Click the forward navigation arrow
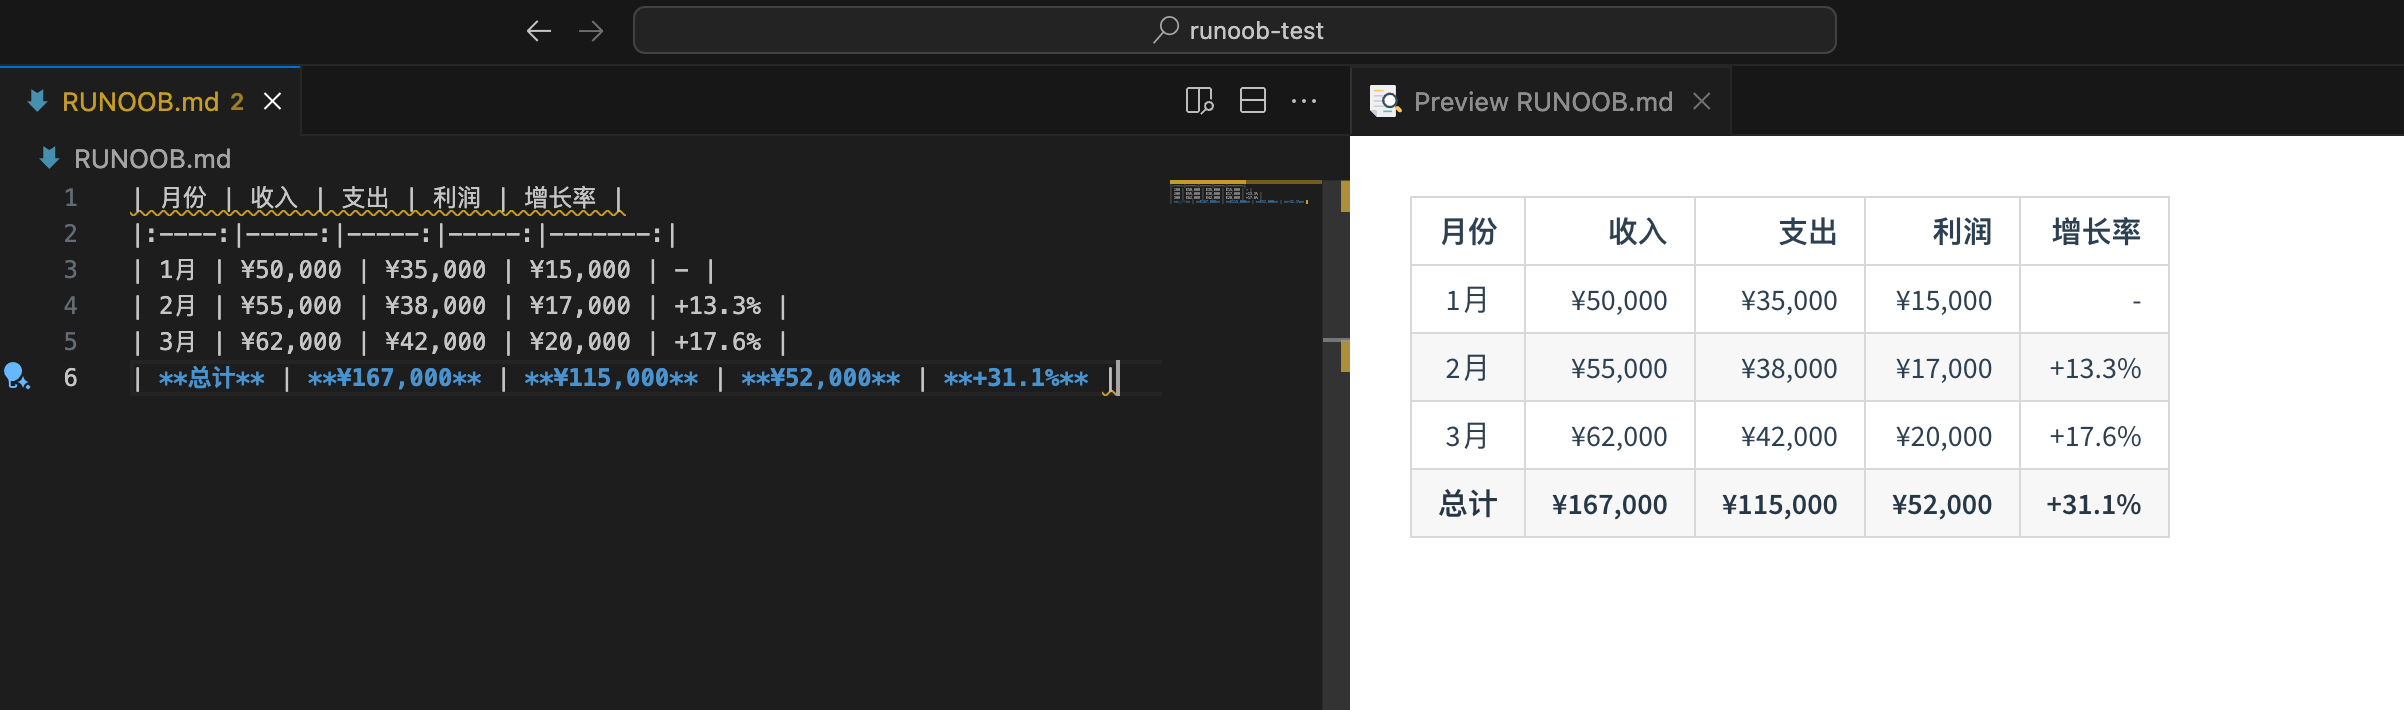This screenshot has height=710, width=2404. [591, 31]
